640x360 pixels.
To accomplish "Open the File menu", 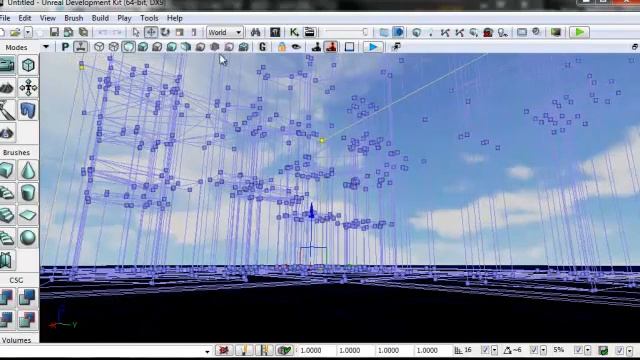I will (x=5, y=18).
